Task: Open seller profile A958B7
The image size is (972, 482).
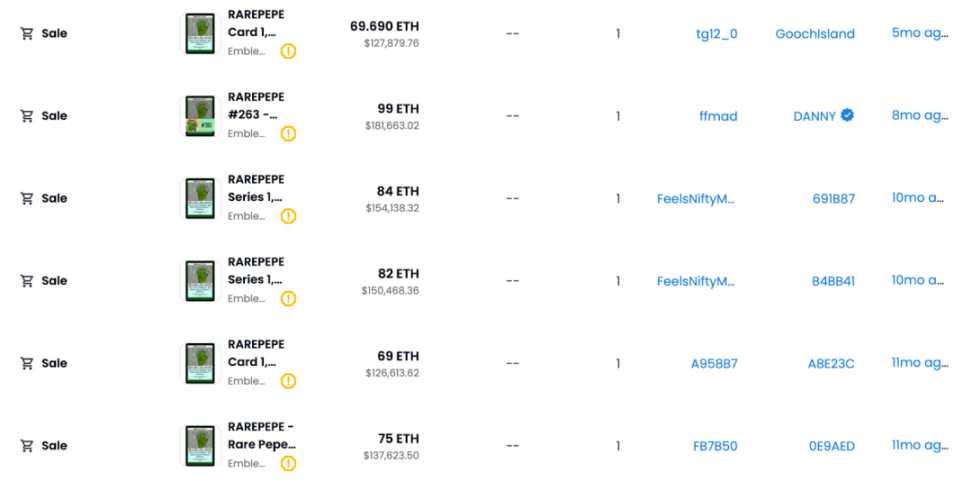Action: pyautogui.click(x=714, y=364)
